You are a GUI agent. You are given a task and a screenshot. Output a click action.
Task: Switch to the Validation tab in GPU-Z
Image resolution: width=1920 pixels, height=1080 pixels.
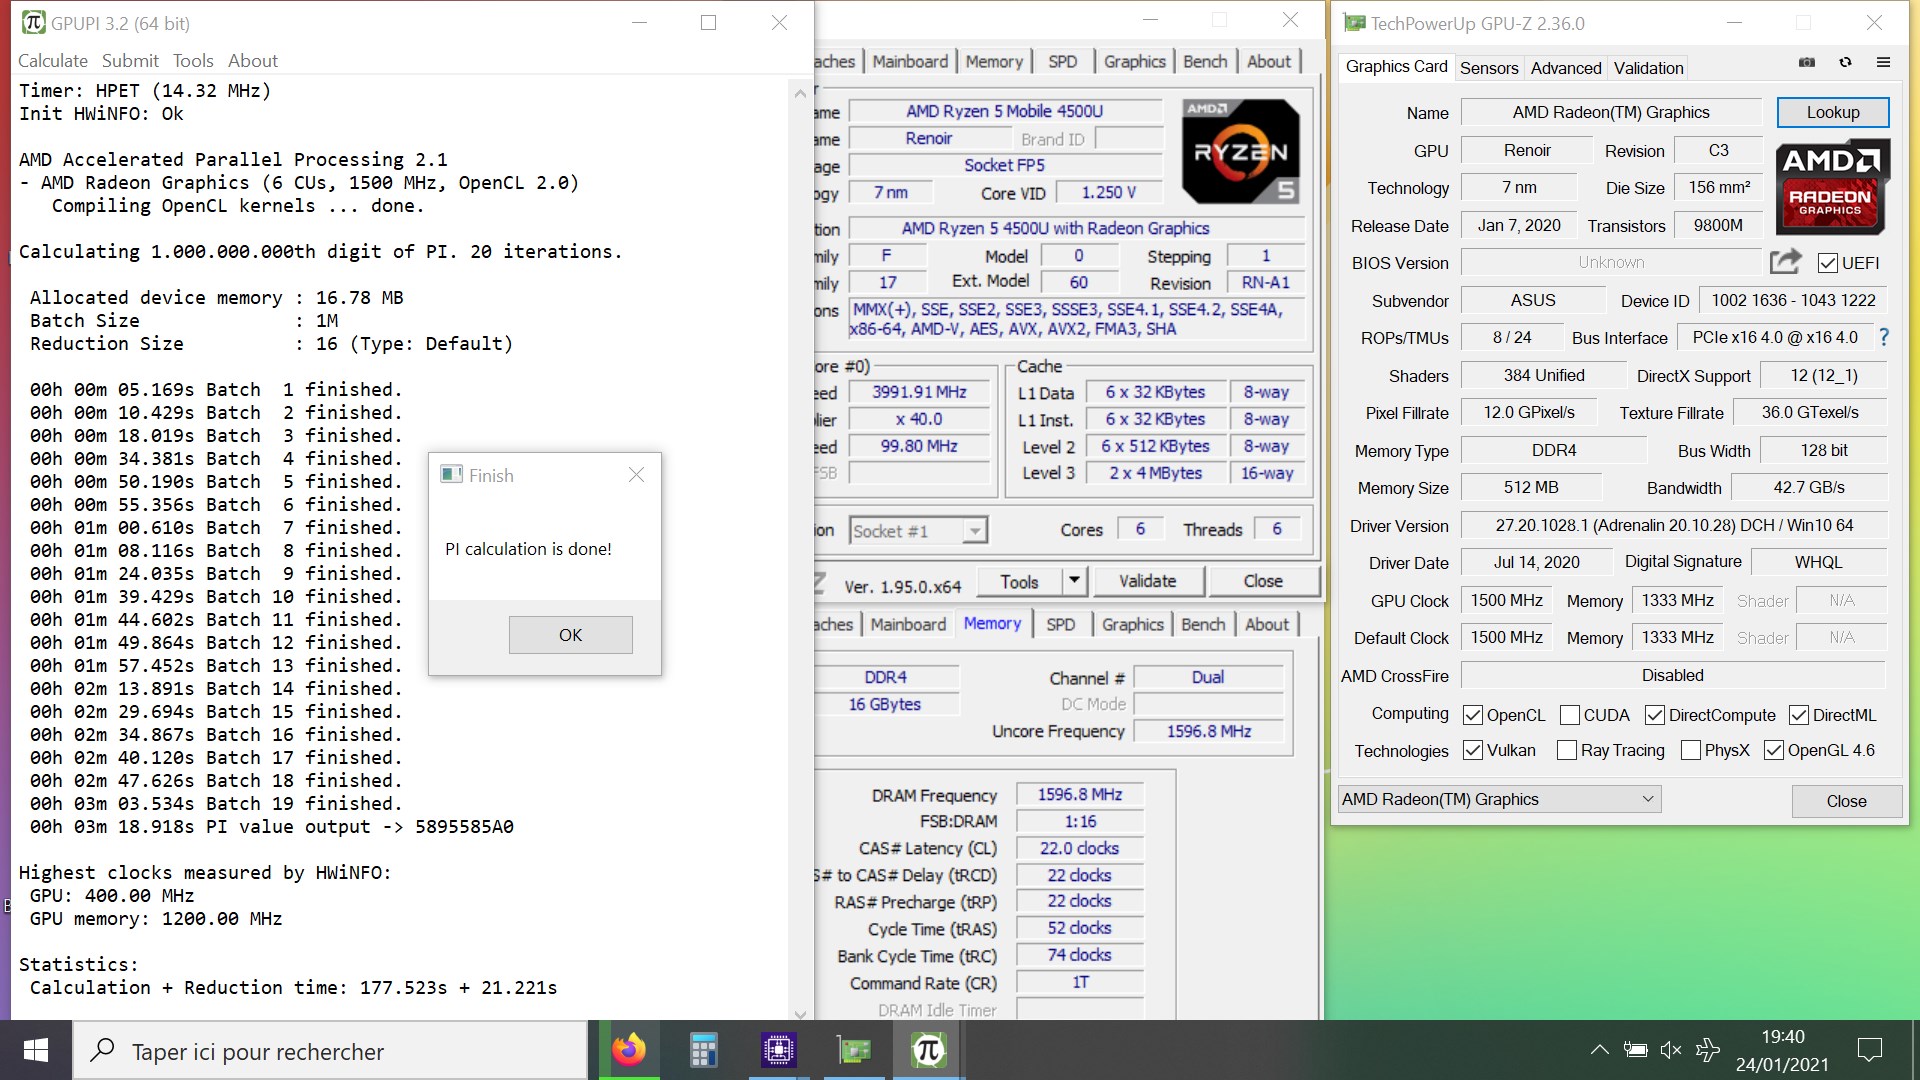[1648, 68]
